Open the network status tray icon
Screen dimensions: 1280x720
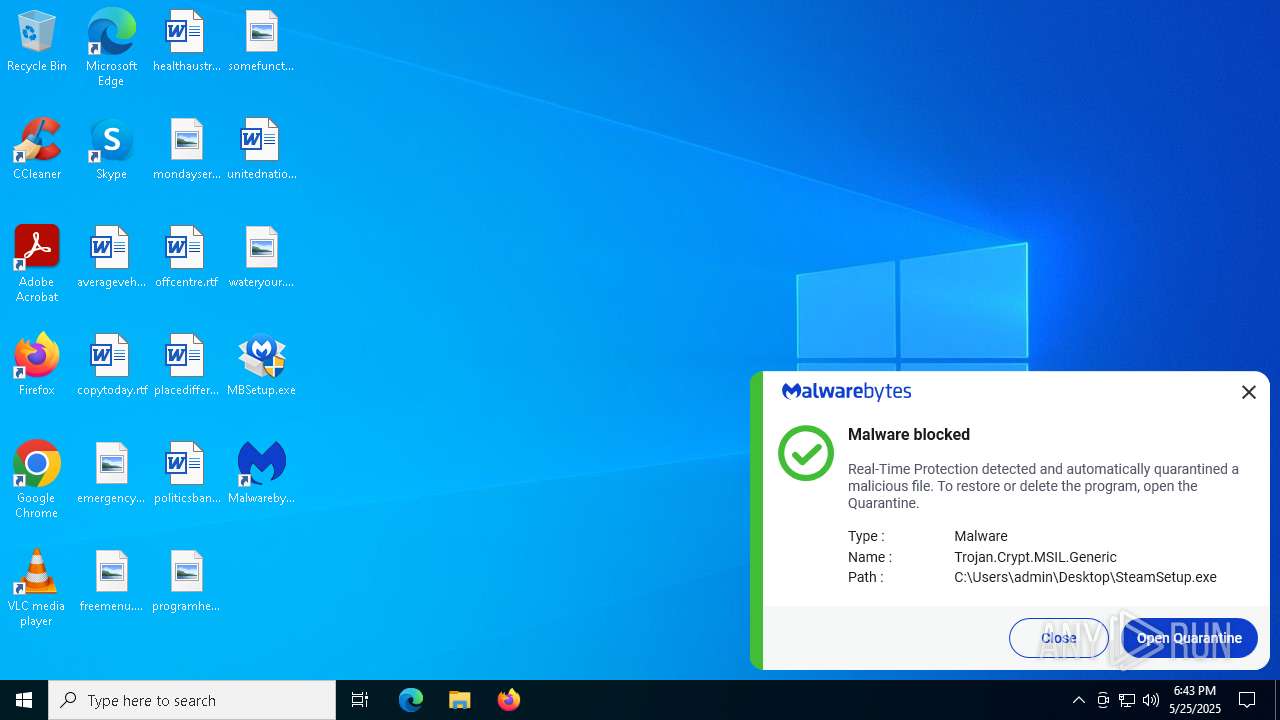point(1127,700)
